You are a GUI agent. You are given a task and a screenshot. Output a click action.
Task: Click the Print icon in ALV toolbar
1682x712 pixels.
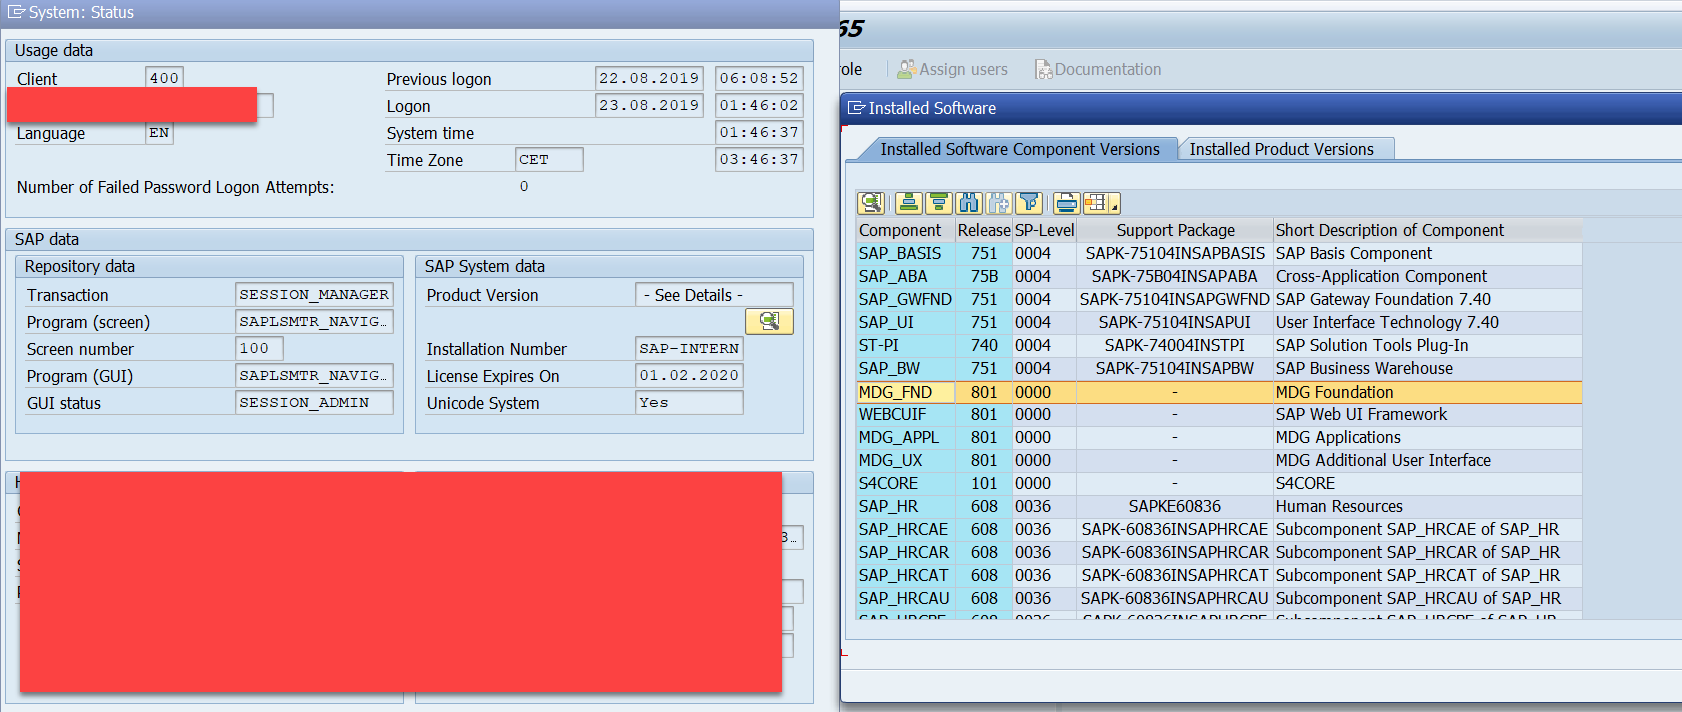pyautogui.click(x=1067, y=203)
